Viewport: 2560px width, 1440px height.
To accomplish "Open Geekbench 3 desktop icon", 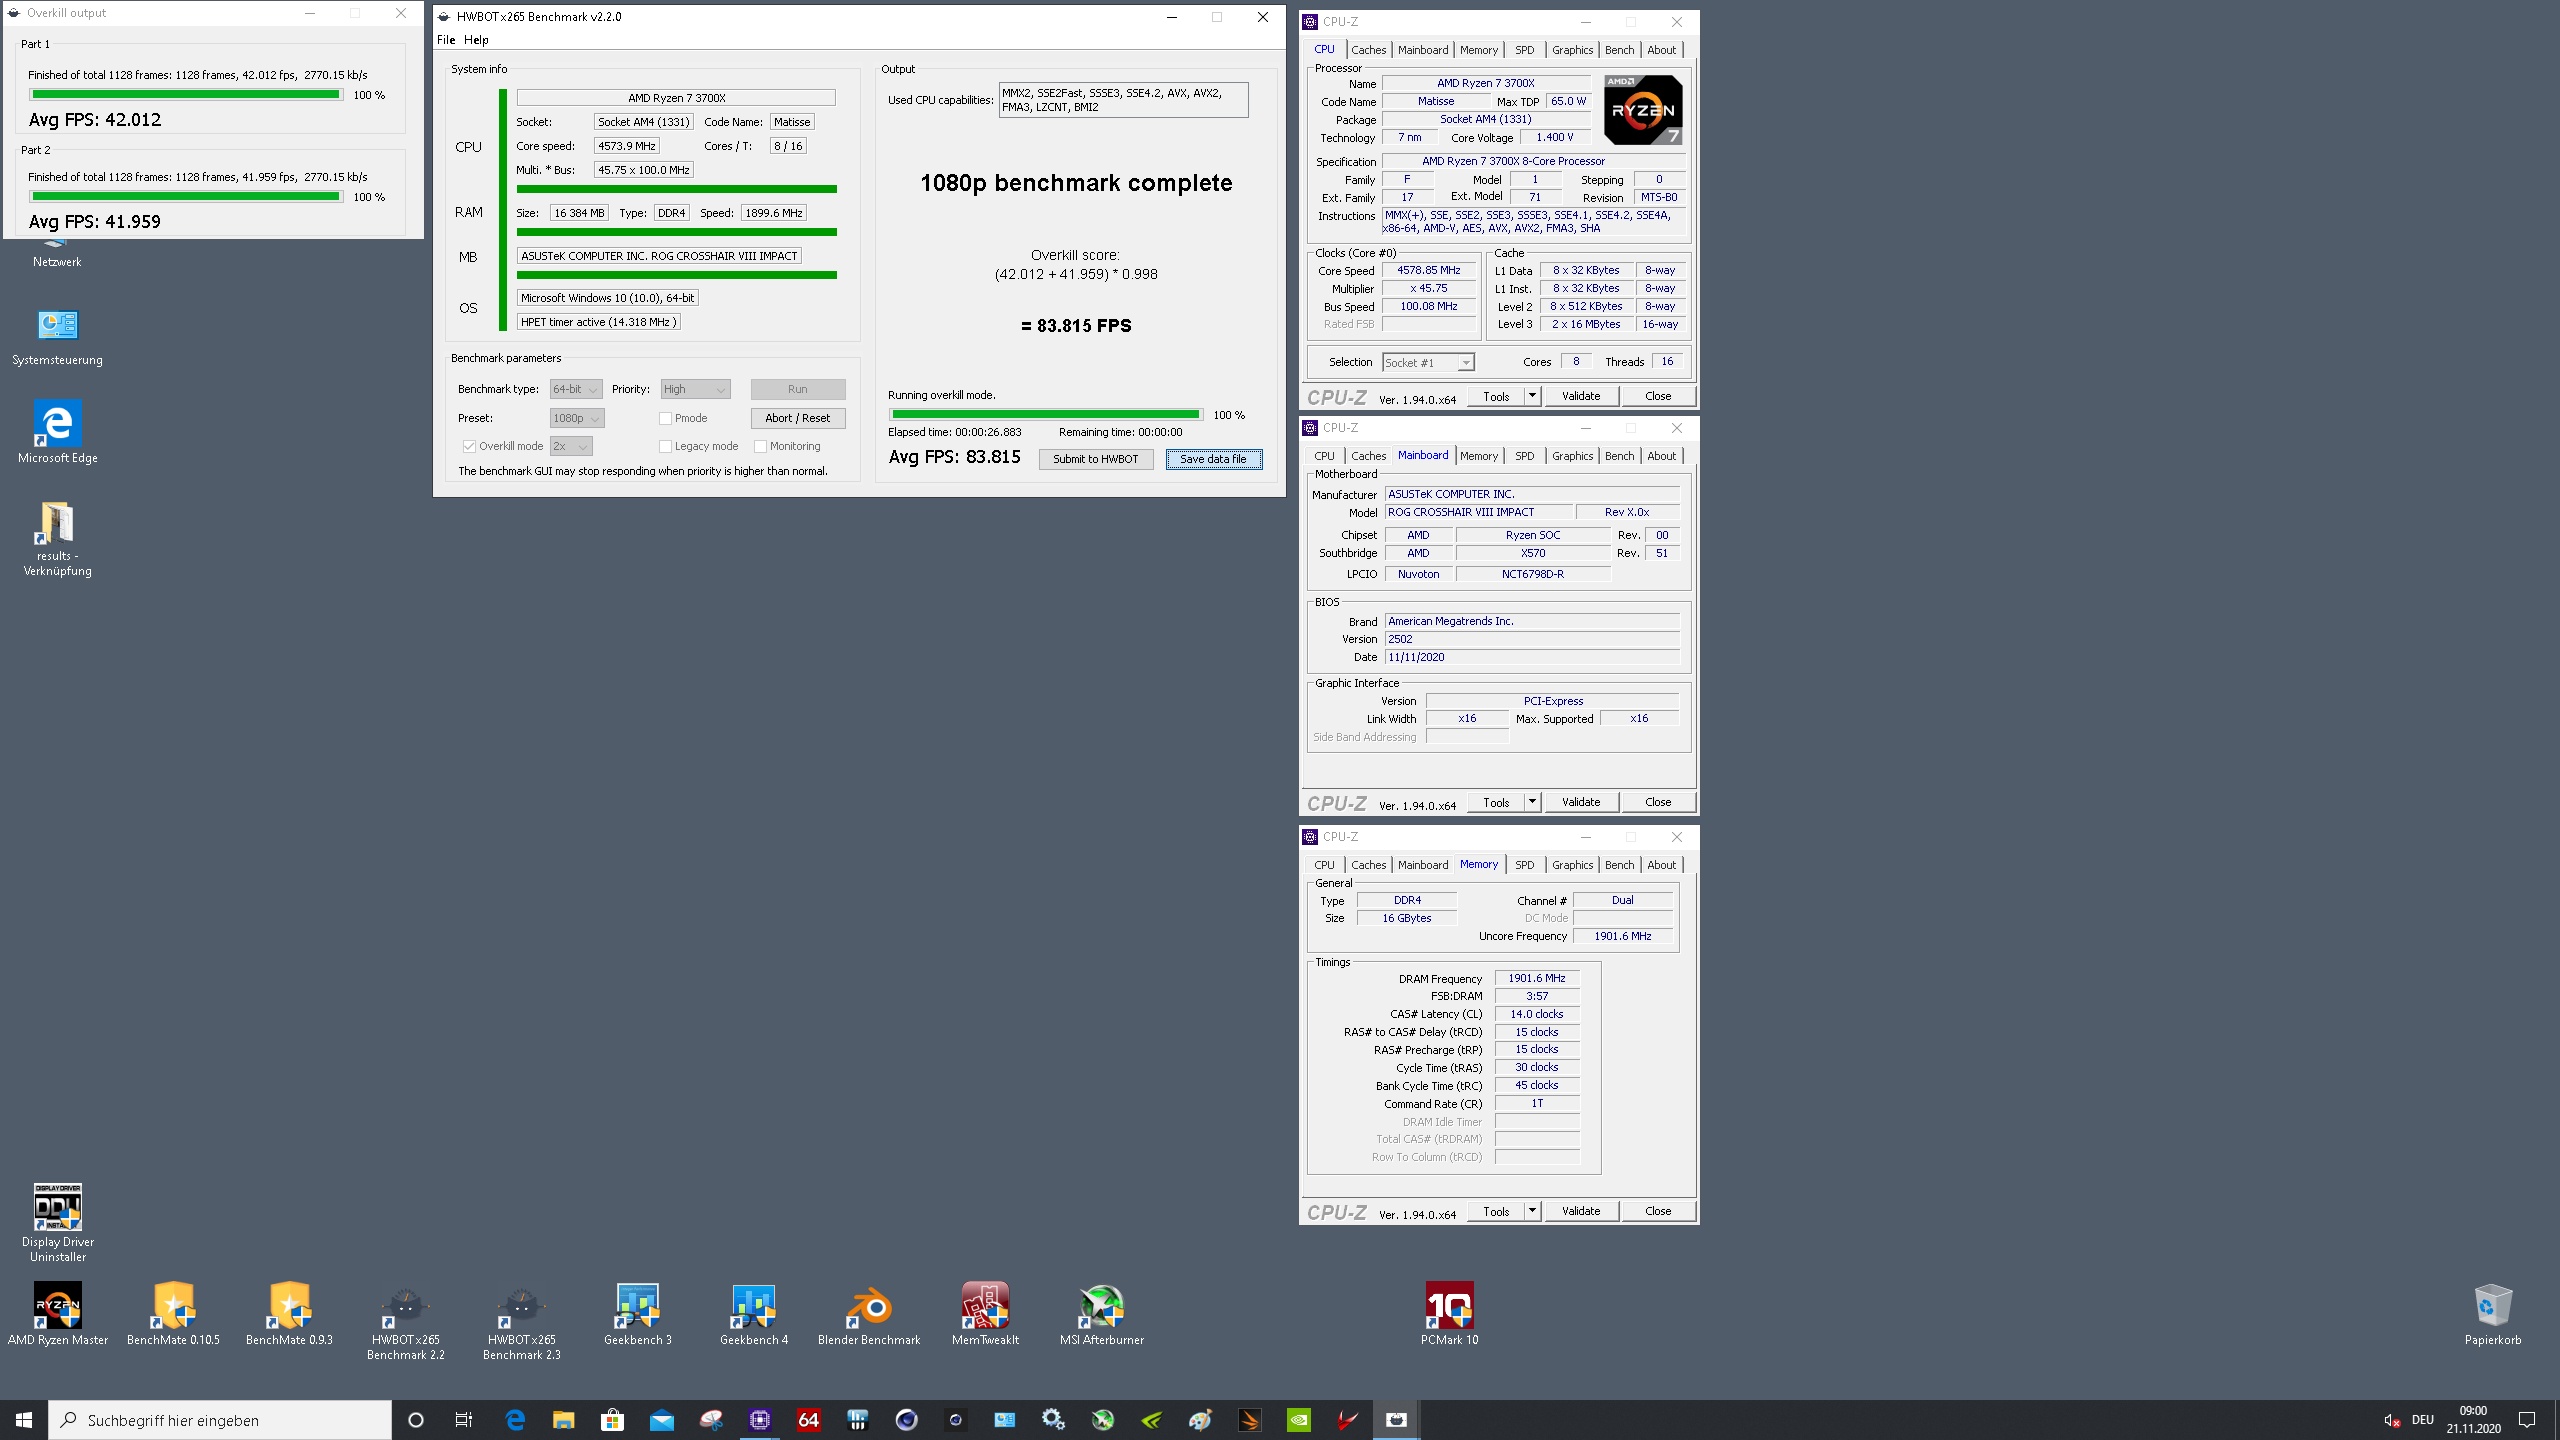I will coord(638,1313).
